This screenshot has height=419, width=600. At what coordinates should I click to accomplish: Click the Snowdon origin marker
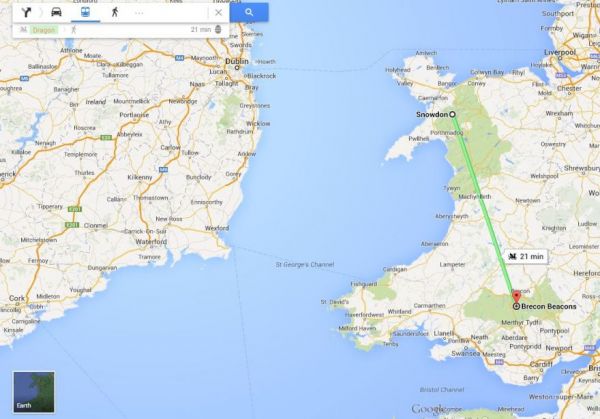(452, 114)
